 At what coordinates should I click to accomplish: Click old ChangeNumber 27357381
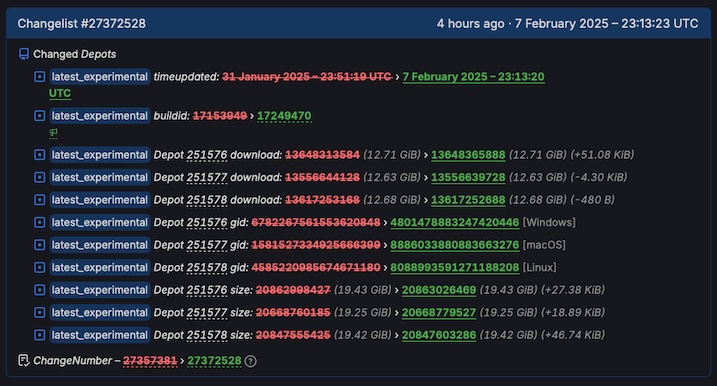coord(150,360)
